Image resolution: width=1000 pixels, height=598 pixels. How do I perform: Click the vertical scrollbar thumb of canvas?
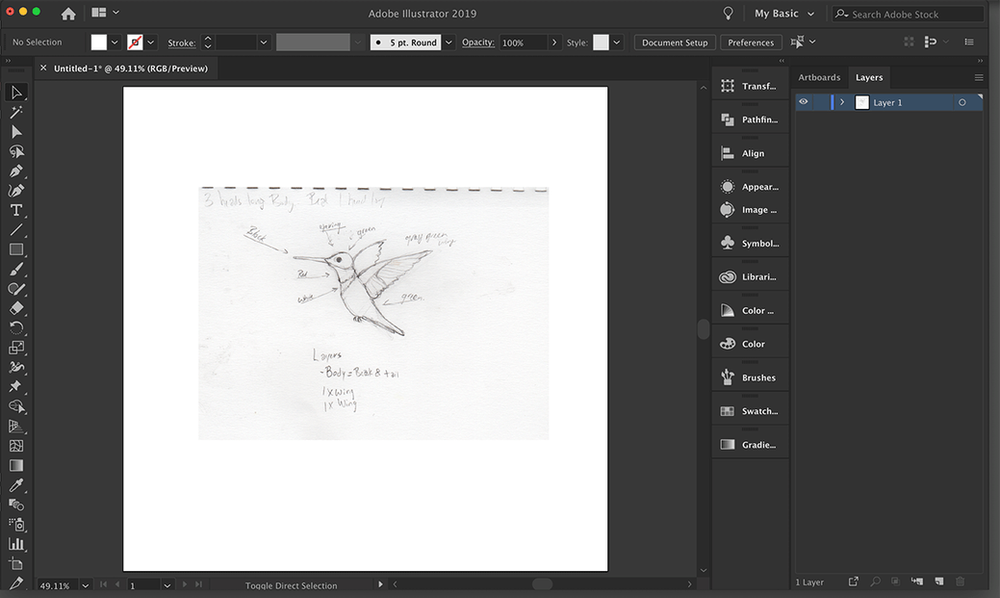[703, 329]
